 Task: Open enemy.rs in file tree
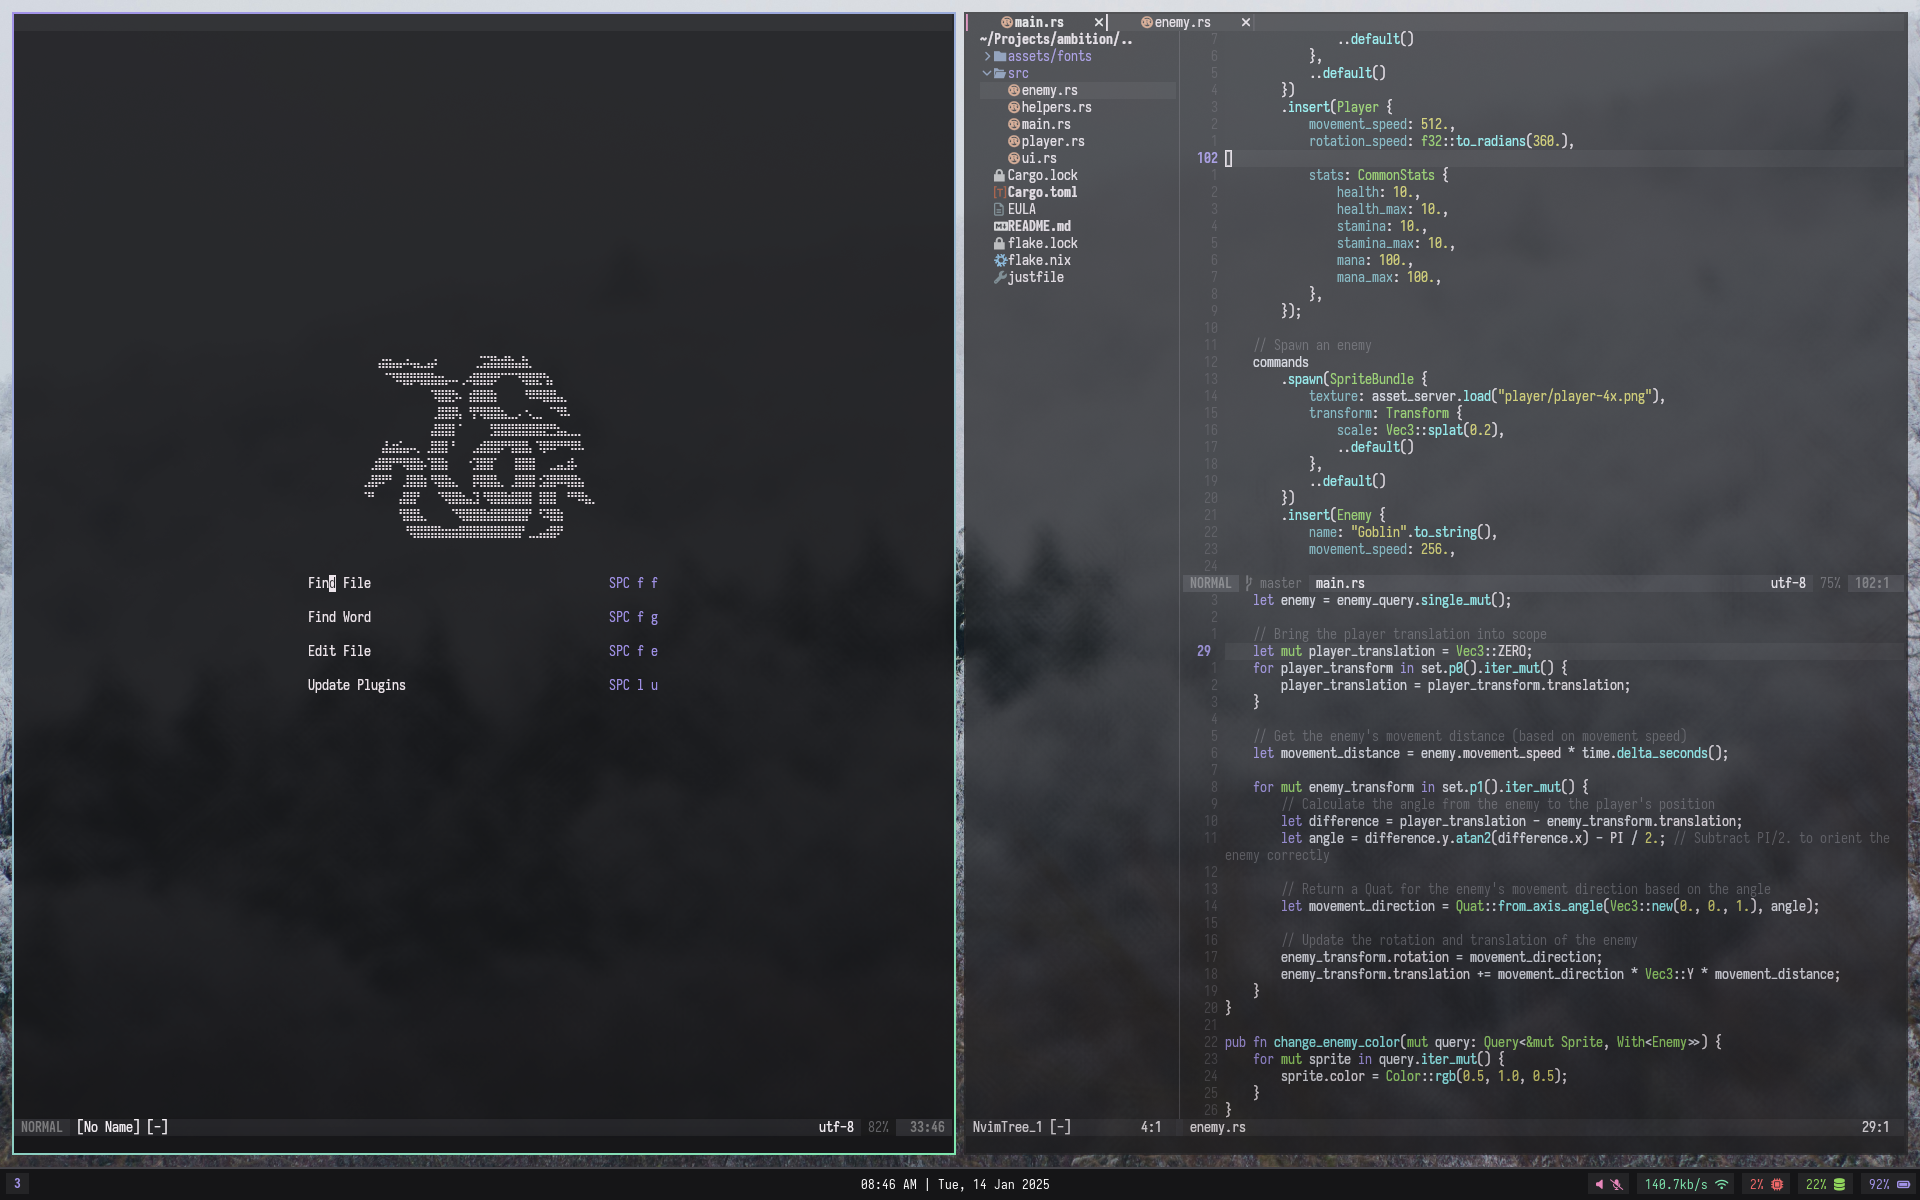pos(1046,90)
